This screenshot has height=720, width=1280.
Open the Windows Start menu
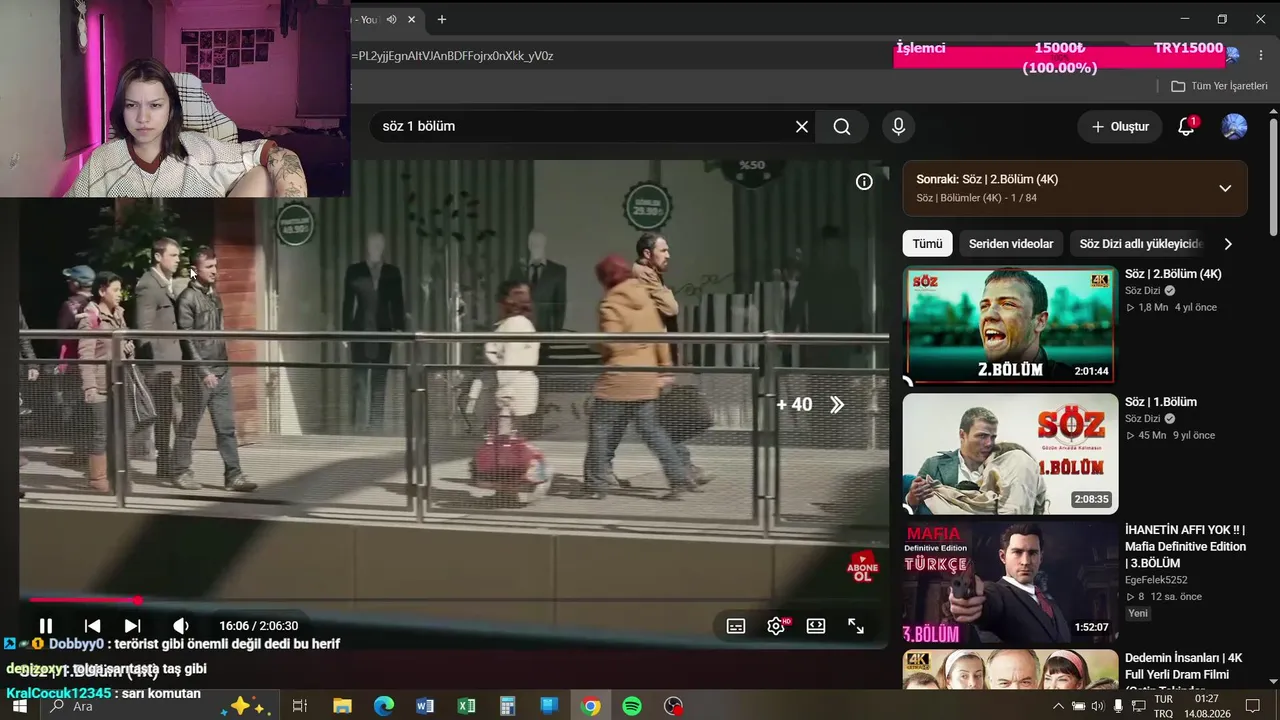(x=19, y=706)
